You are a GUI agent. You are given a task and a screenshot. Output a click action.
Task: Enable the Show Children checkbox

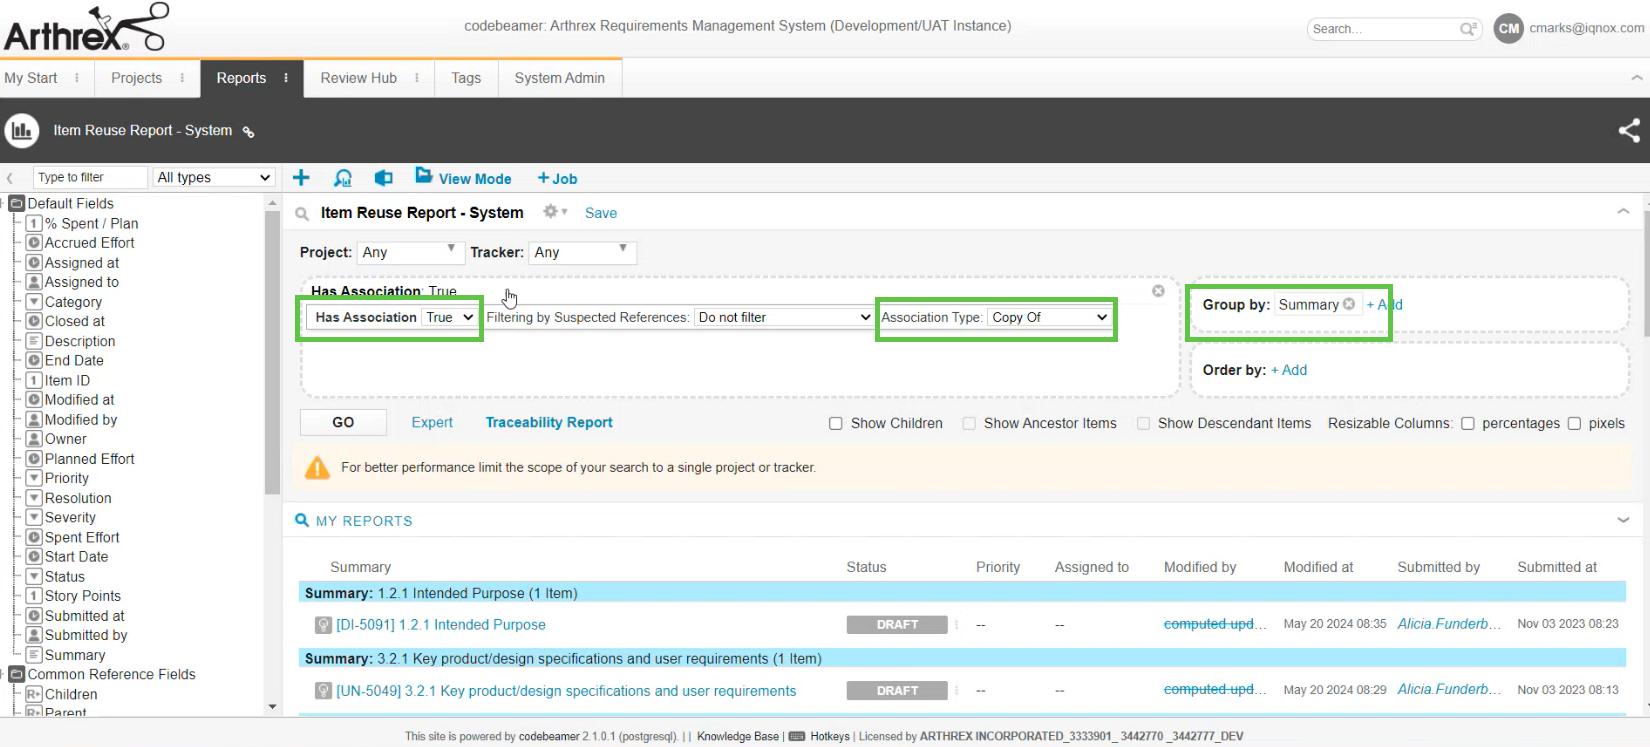pyautogui.click(x=836, y=424)
